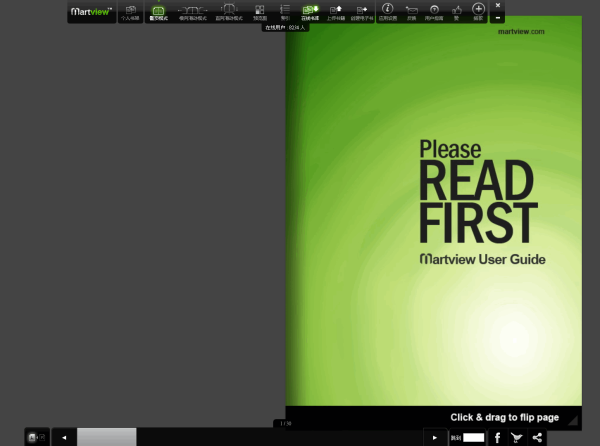
Task: Open the personal bookshelf icon
Action: tap(130, 13)
